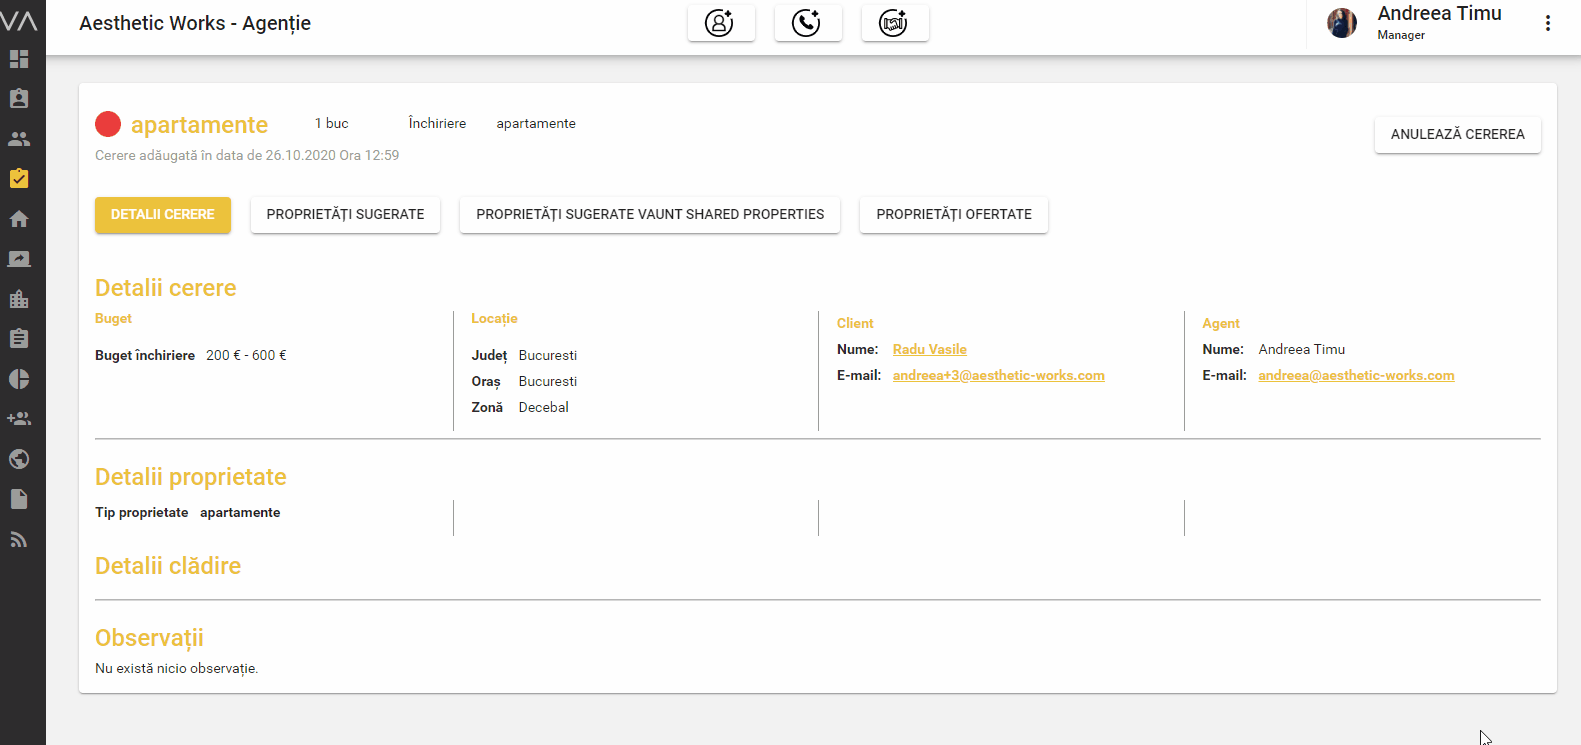Screen dimensions: 1581x745
Task: Click the add meeting handshake icon button
Action: coord(894,23)
